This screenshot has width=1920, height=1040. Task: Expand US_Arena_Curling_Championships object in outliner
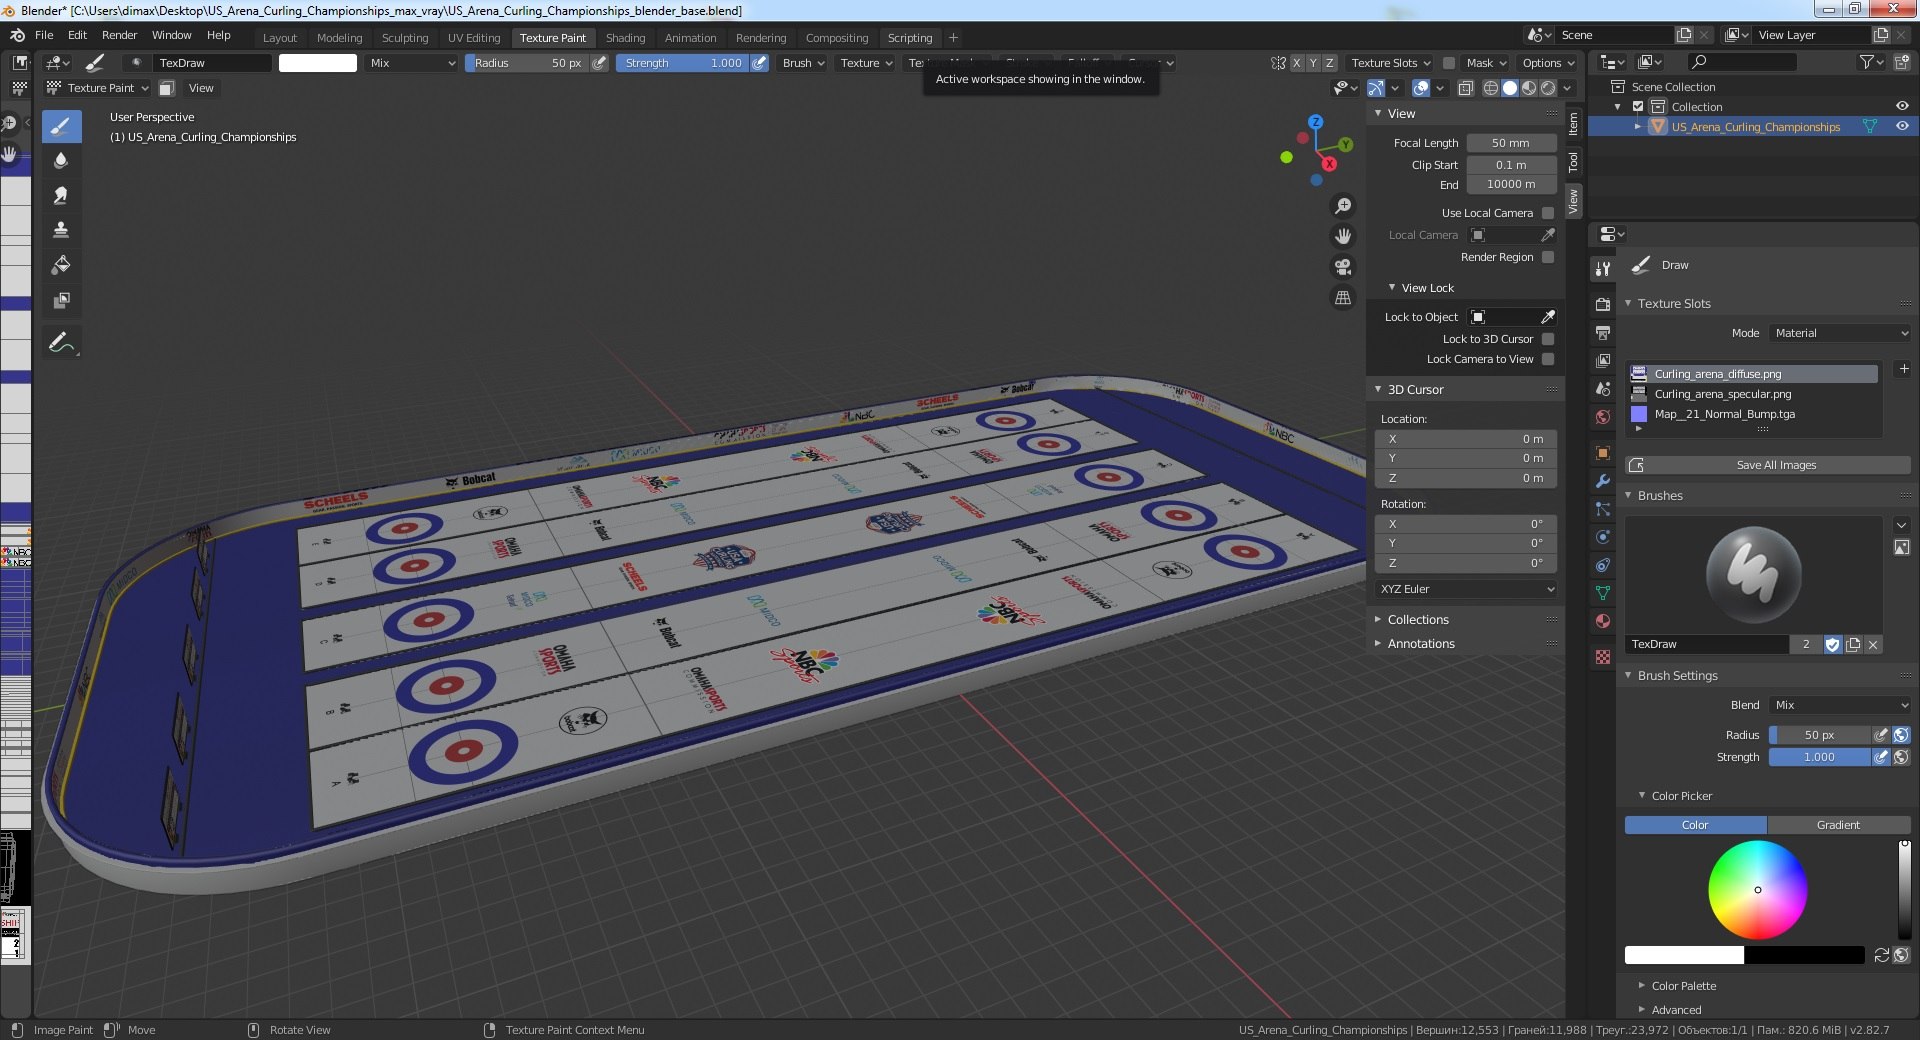click(x=1637, y=127)
